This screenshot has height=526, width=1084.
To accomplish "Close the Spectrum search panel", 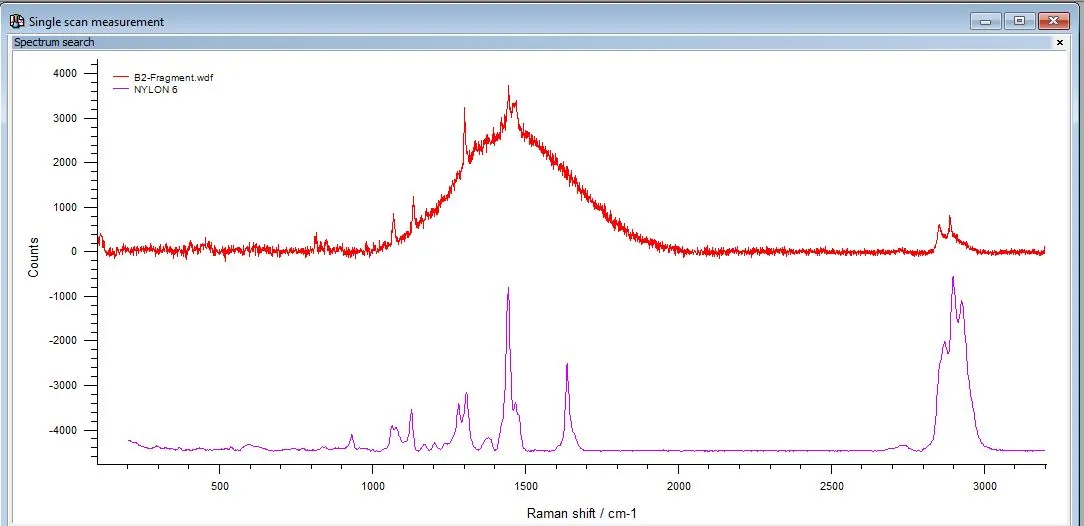I will [1060, 42].
